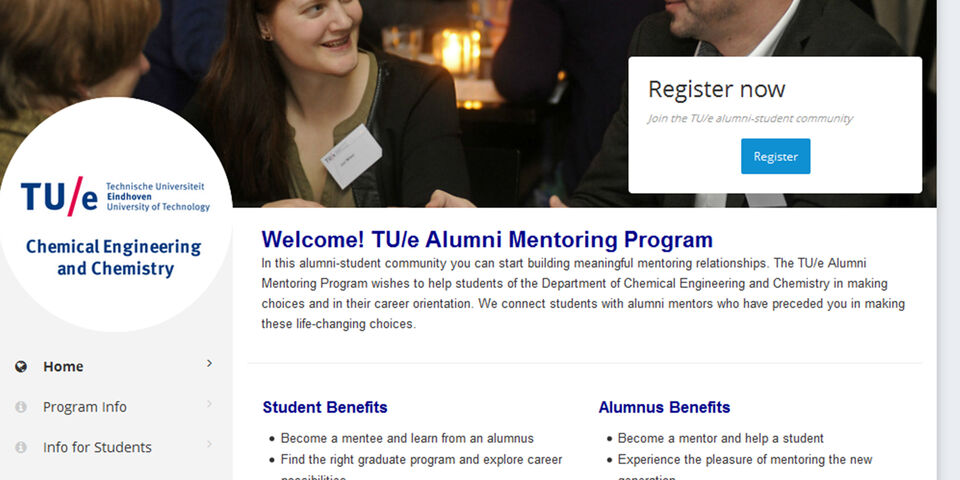Select Info for Students in the sidebar

pyautogui.click(x=97, y=447)
